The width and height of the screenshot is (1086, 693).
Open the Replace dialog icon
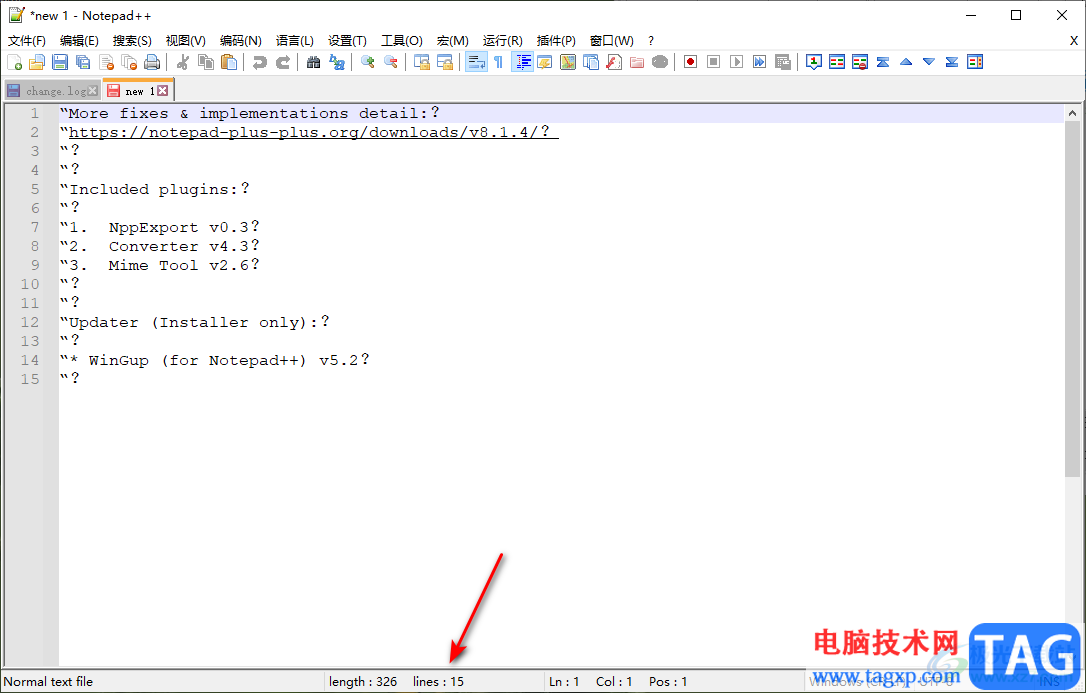pyautogui.click(x=337, y=62)
